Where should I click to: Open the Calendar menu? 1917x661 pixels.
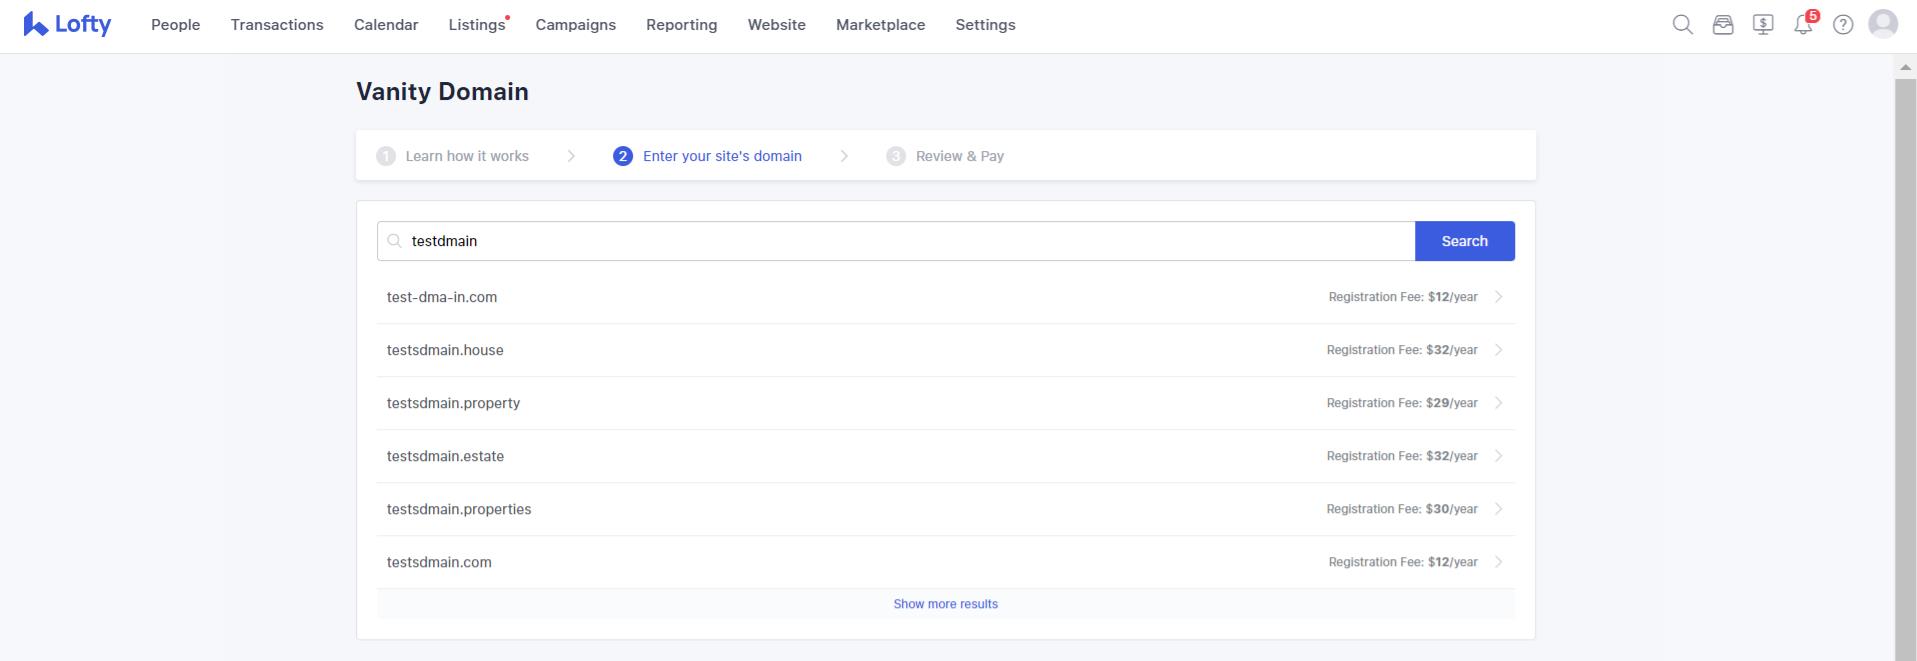[386, 25]
